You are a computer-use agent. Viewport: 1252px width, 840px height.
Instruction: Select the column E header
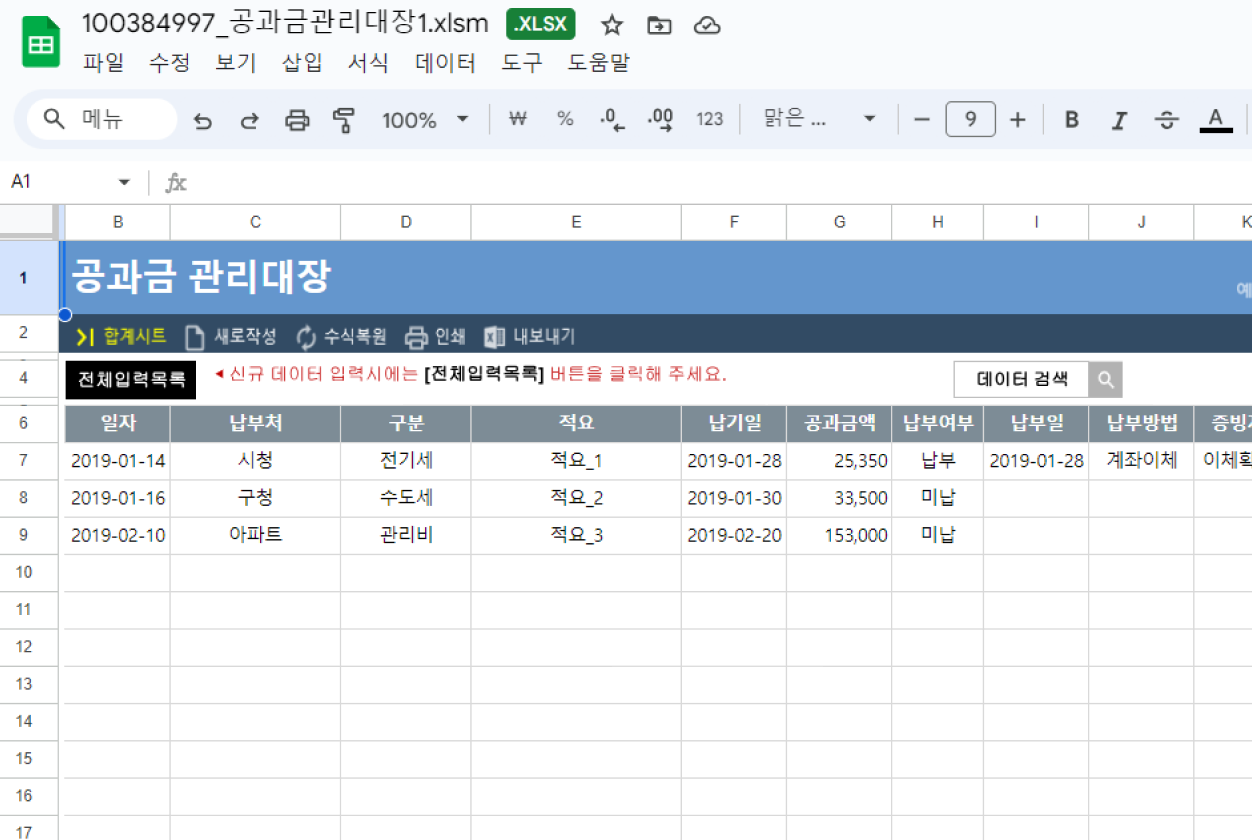(x=576, y=222)
